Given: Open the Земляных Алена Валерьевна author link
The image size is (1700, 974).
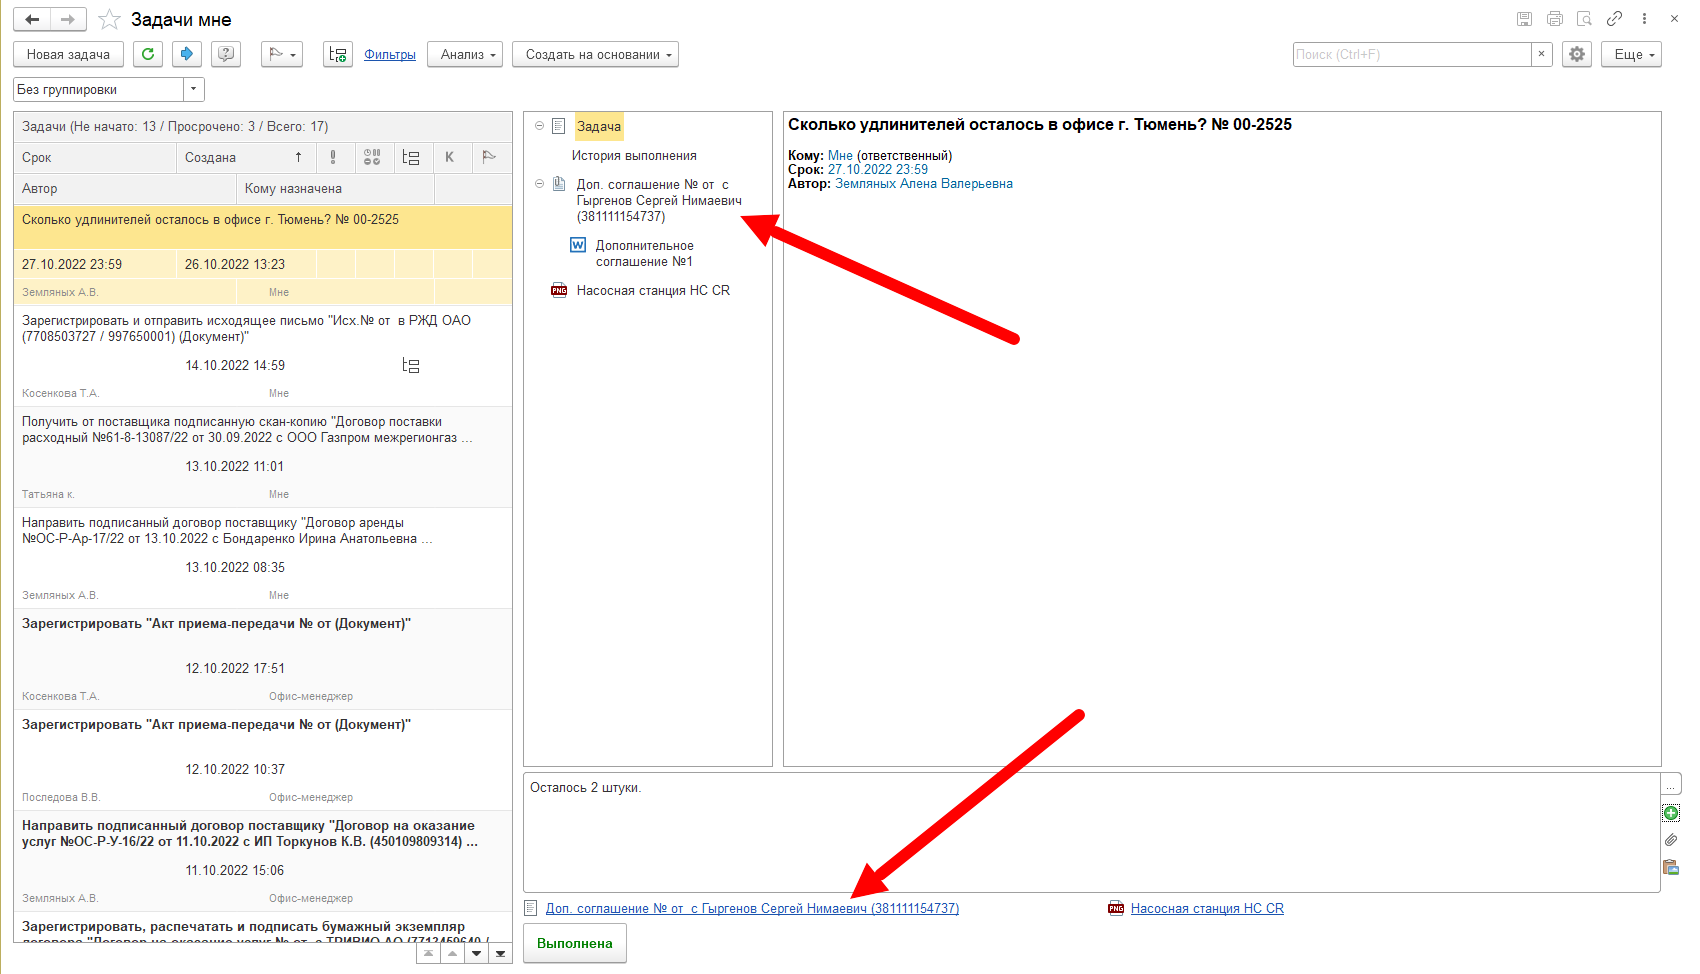Looking at the screenshot, I should 924,184.
